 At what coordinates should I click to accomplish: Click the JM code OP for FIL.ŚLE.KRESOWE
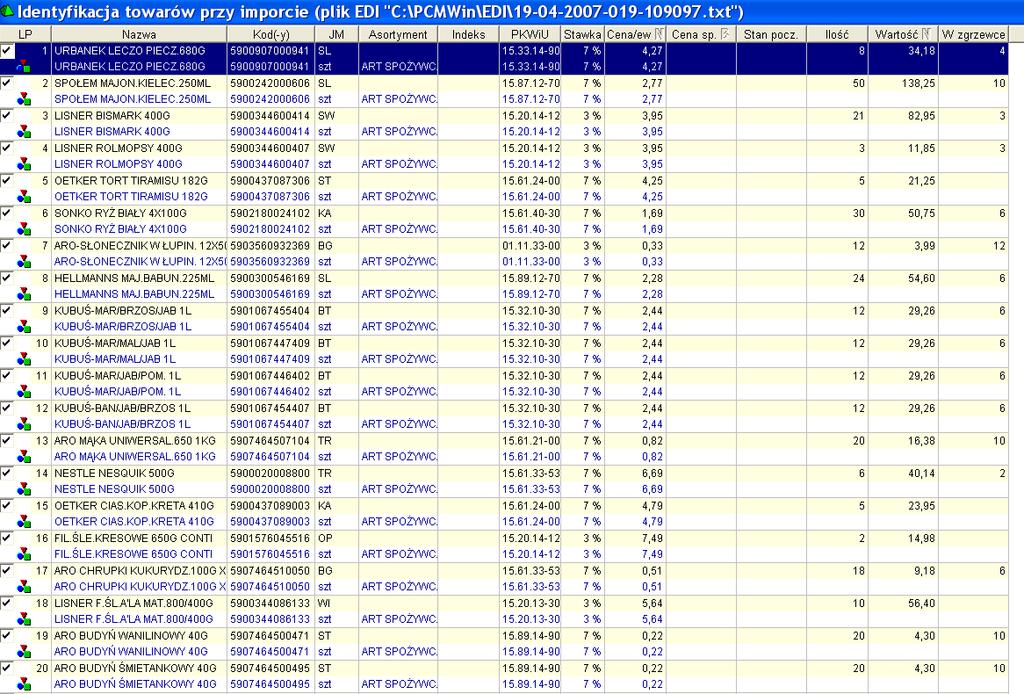pyautogui.click(x=325, y=538)
